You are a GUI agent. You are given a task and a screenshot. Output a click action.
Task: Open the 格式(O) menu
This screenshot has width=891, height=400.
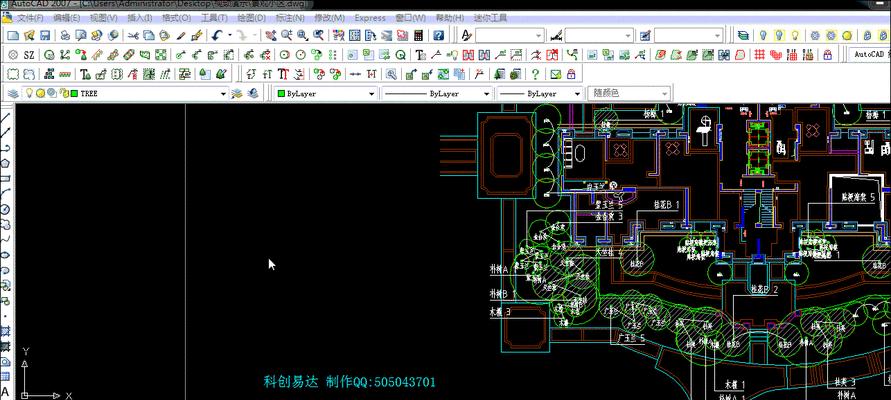(176, 18)
